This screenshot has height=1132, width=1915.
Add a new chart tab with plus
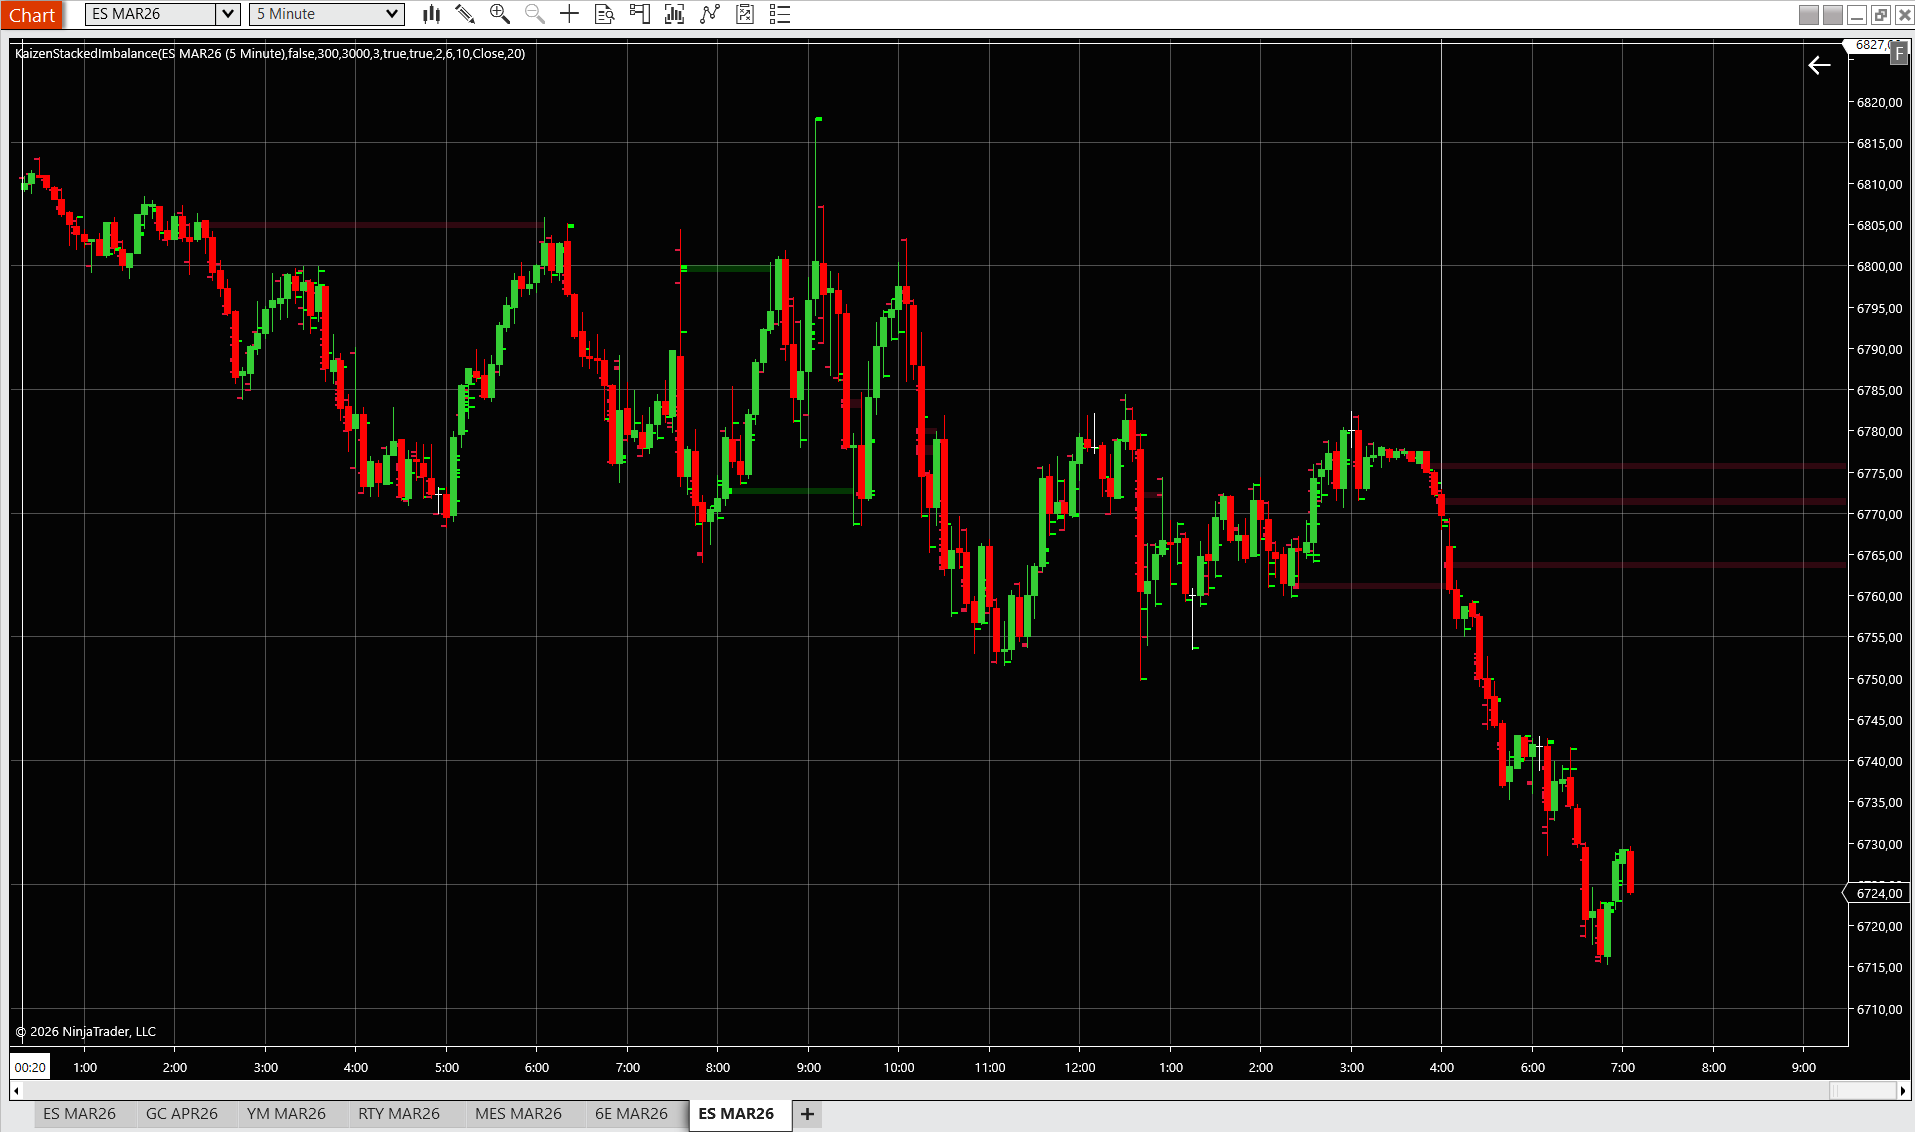pos(807,1113)
